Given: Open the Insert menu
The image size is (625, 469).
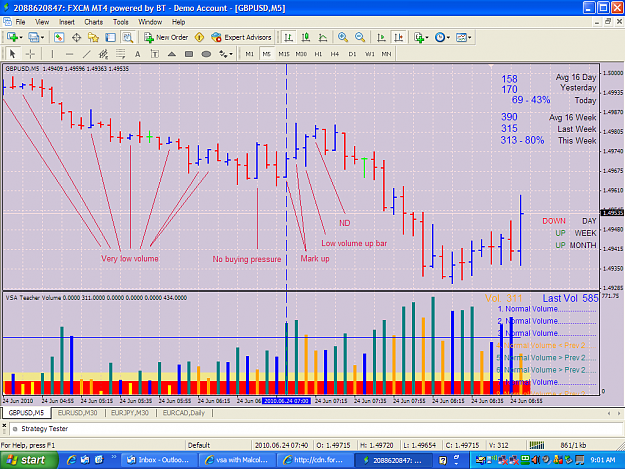Looking at the screenshot, I should (67, 22).
